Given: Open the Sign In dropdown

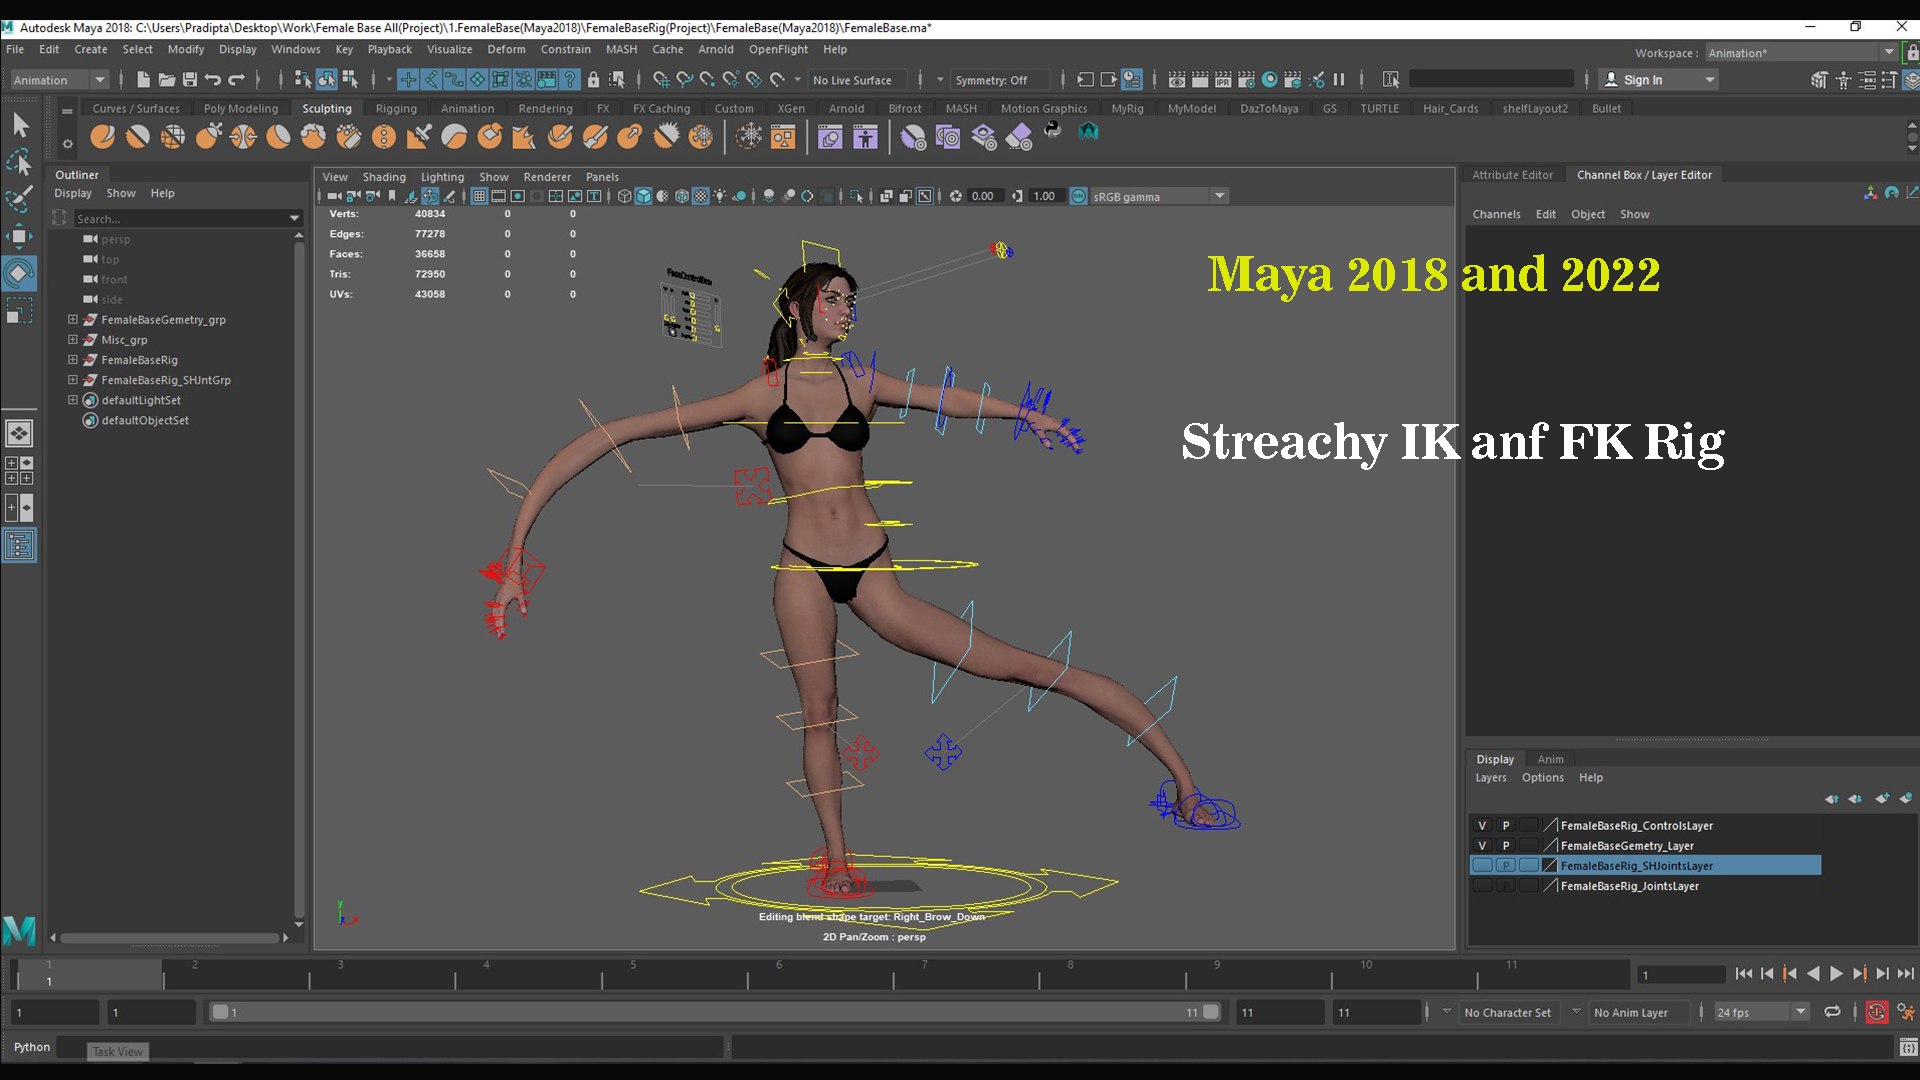Looking at the screenshot, I should pyautogui.click(x=1657, y=80).
